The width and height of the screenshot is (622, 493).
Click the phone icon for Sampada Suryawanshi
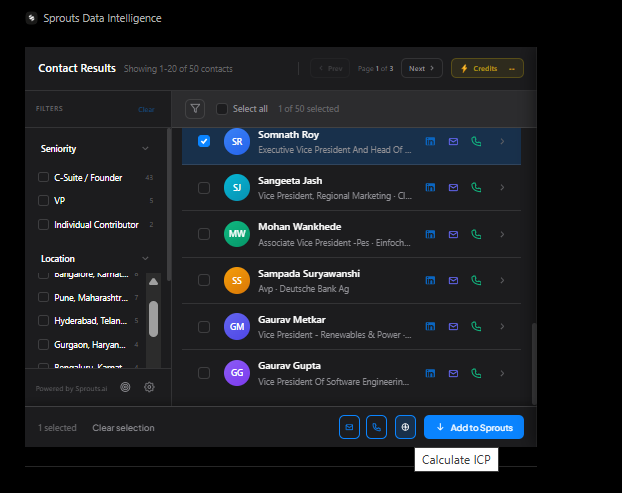tap(476, 280)
